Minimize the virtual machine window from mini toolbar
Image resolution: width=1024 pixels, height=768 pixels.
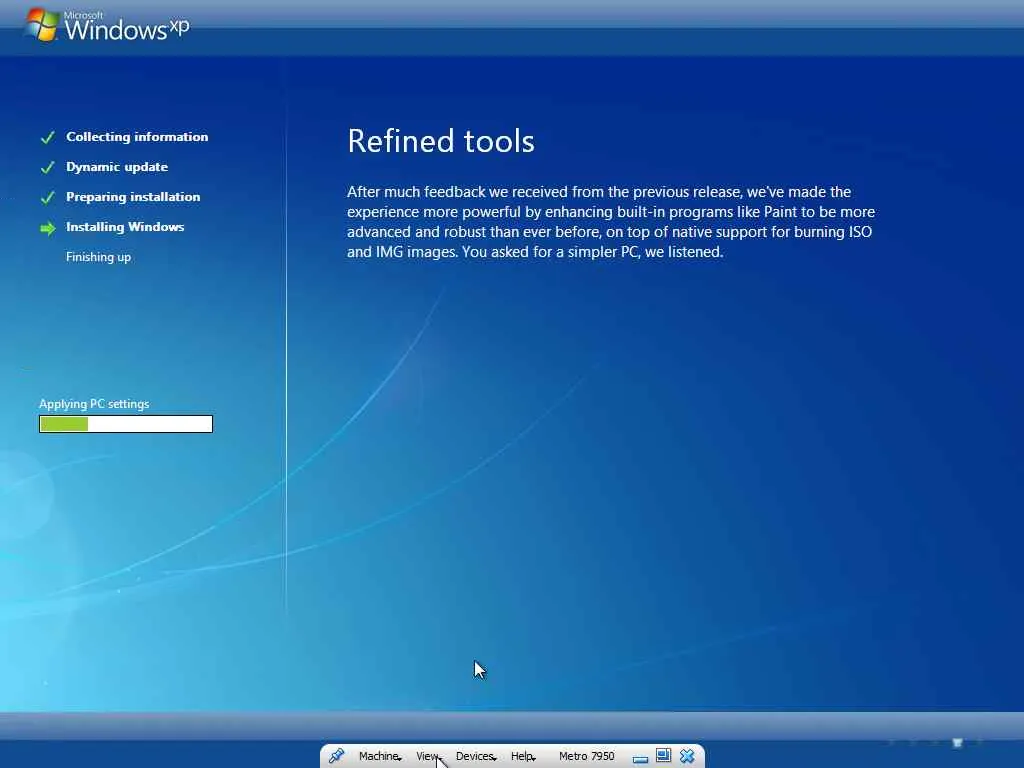640,758
